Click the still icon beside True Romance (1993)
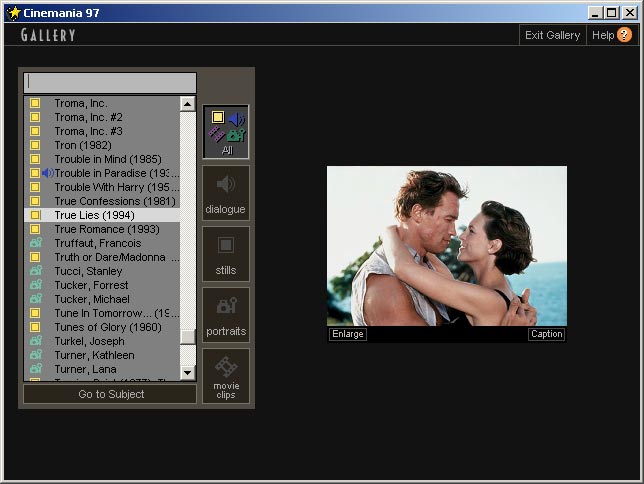This screenshot has width=644, height=484. click(x=35, y=229)
